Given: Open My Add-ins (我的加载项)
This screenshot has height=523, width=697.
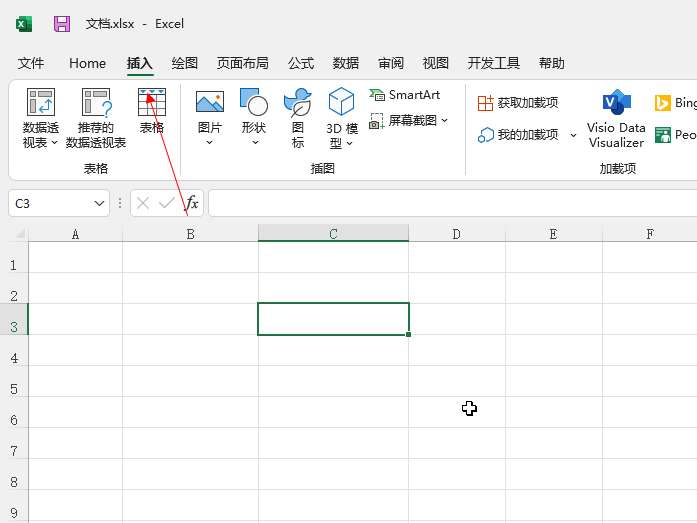Looking at the screenshot, I should pos(518,135).
